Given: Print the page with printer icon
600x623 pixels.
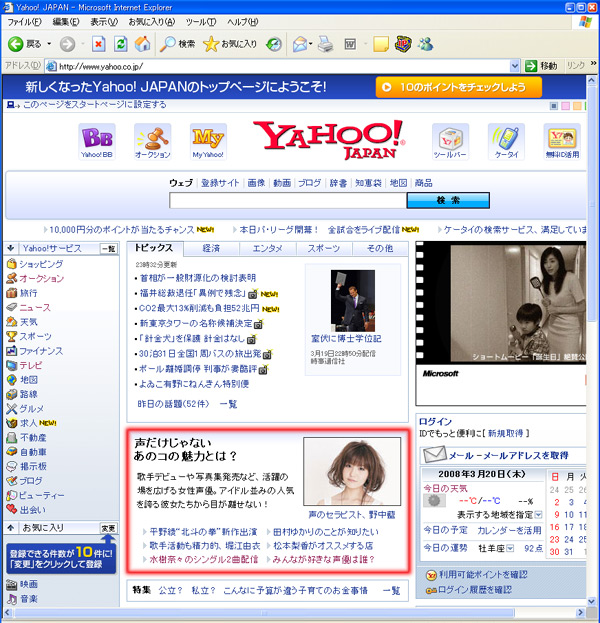Looking at the screenshot, I should [326, 44].
